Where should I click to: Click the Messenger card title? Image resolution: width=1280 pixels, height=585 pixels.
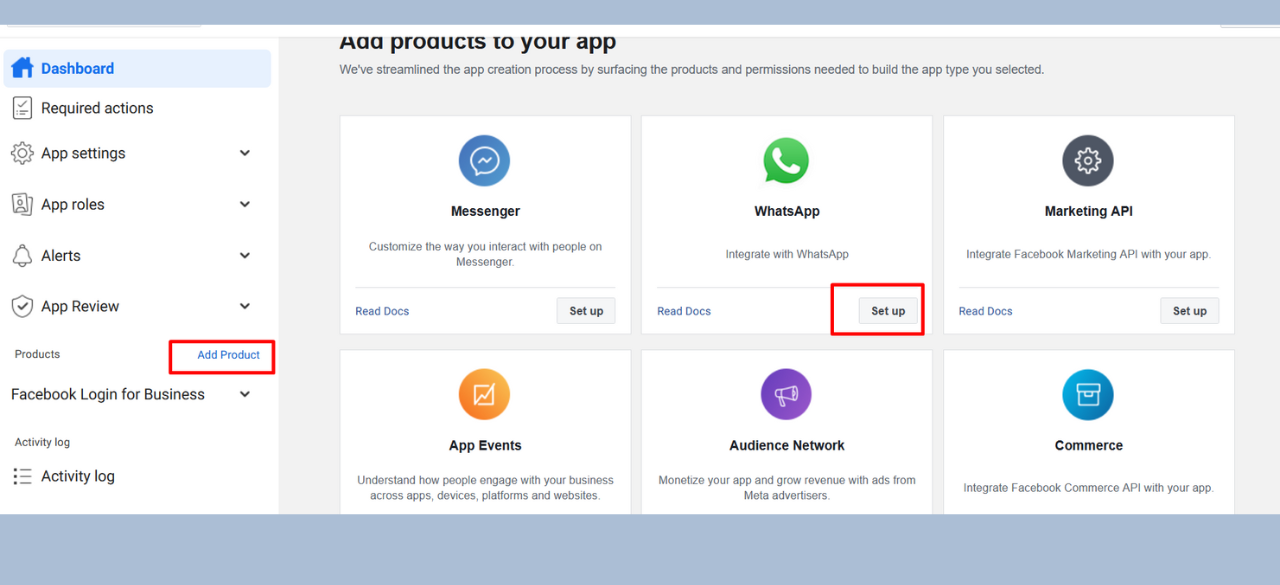point(485,211)
